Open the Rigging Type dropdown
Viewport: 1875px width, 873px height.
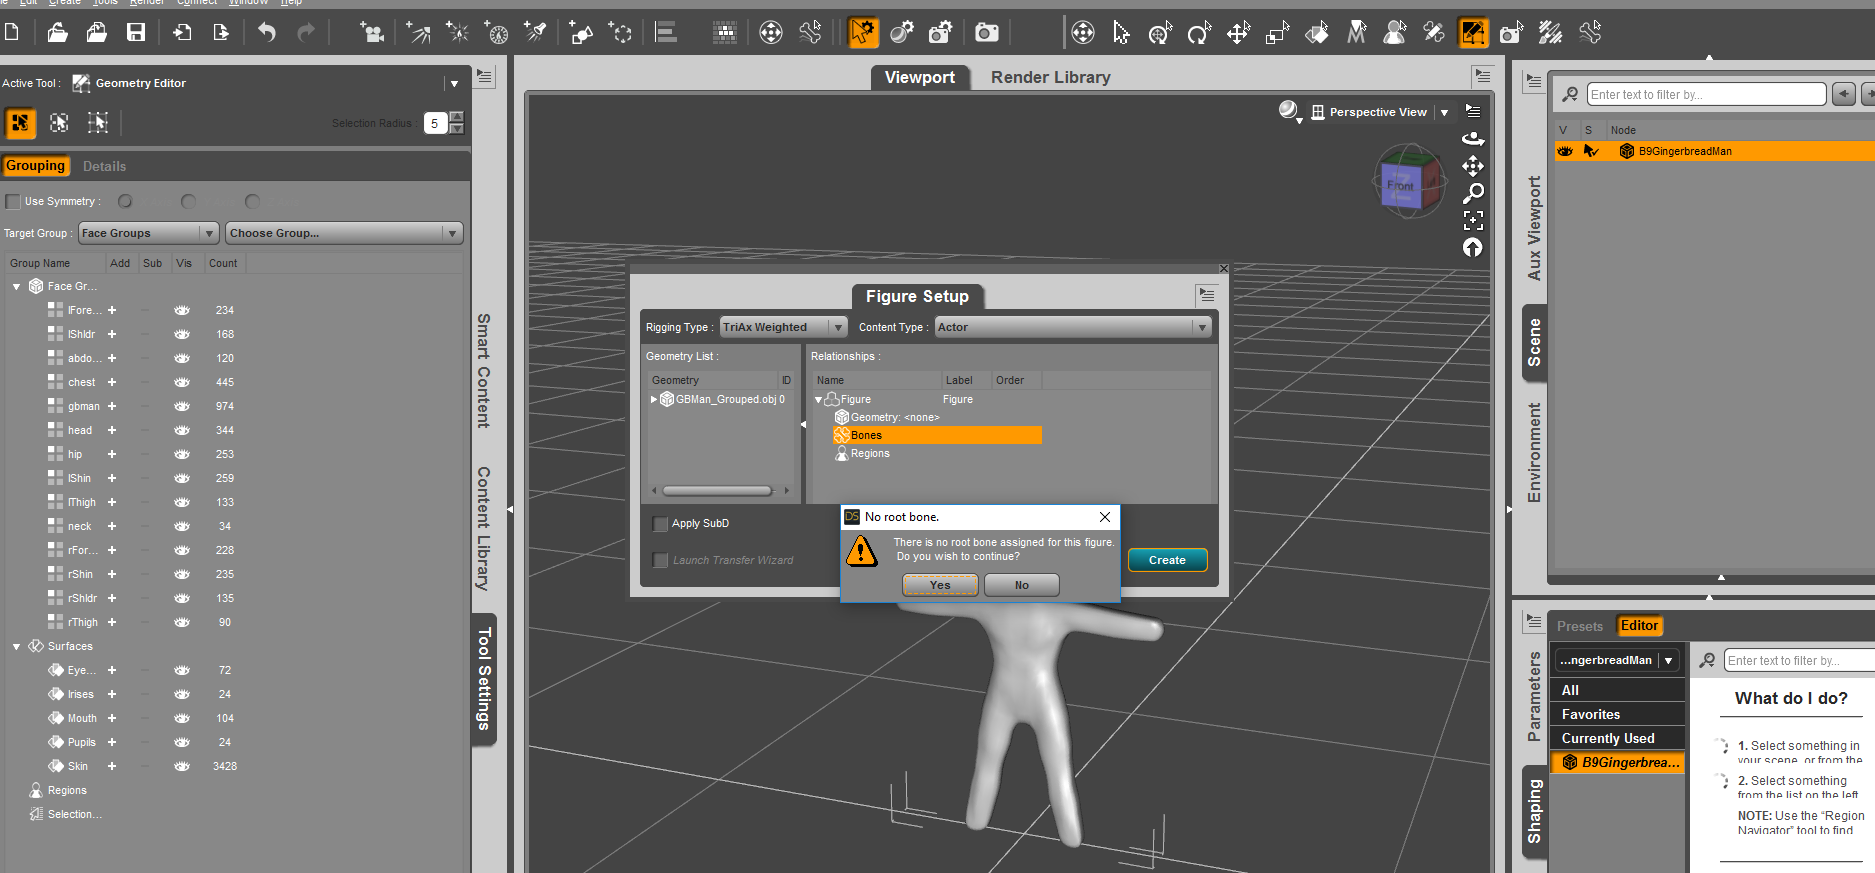click(x=783, y=327)
